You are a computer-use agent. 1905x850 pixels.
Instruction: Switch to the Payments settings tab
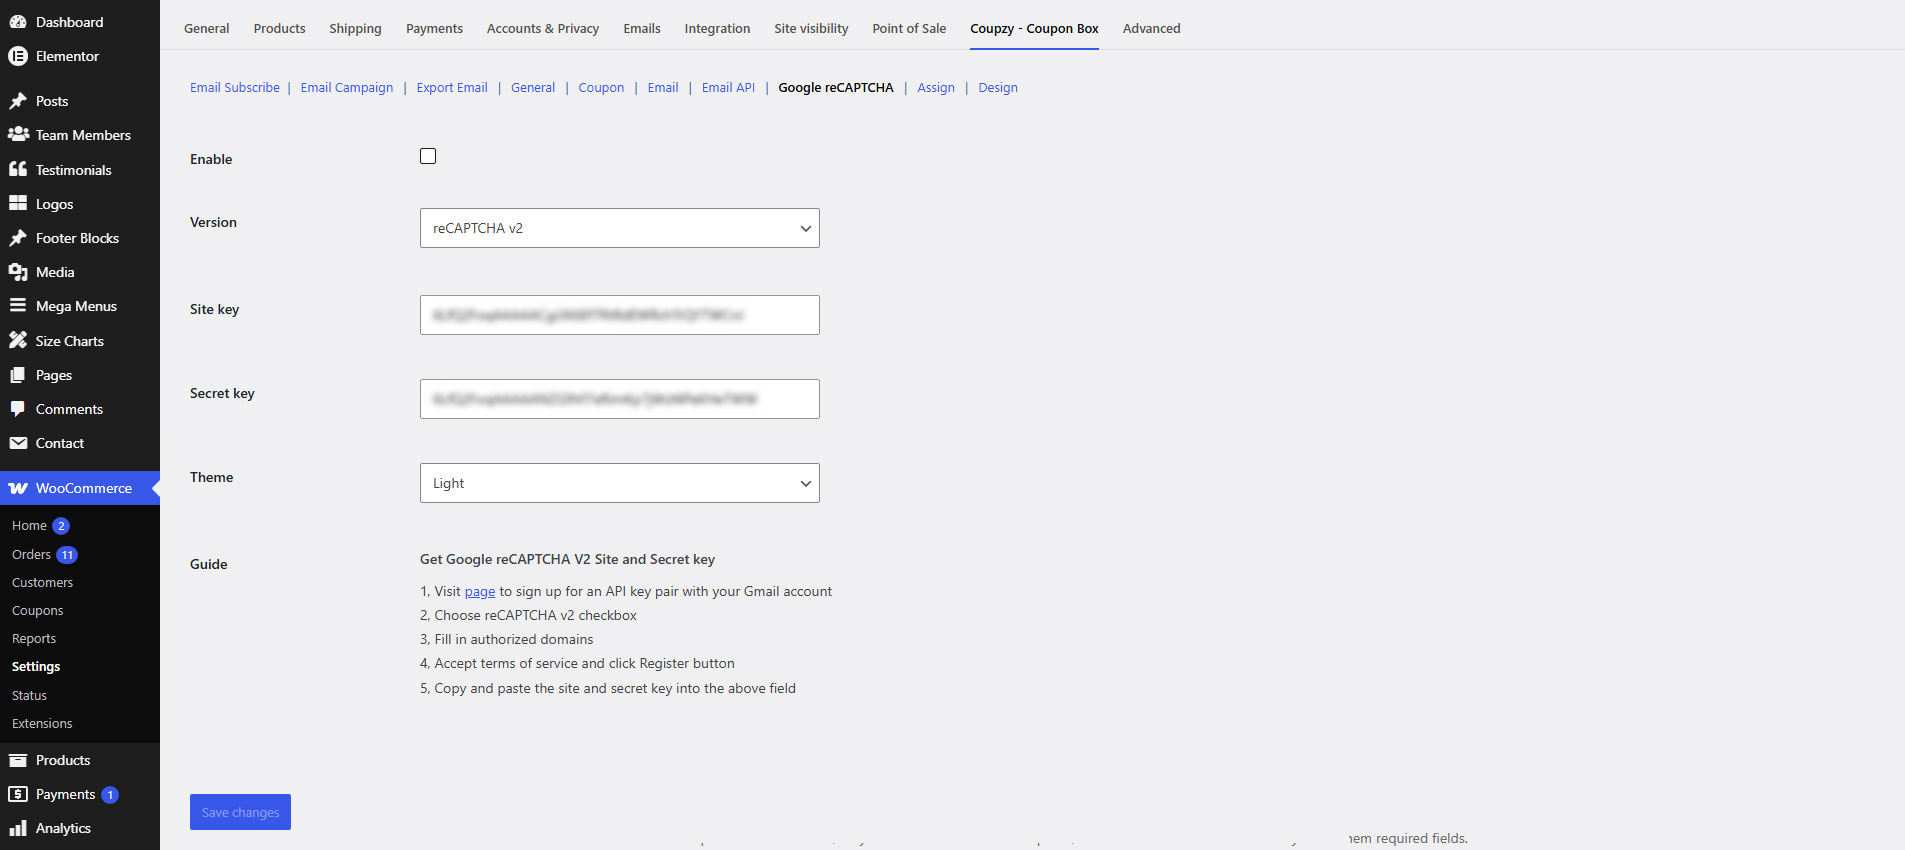coord(434,28)
